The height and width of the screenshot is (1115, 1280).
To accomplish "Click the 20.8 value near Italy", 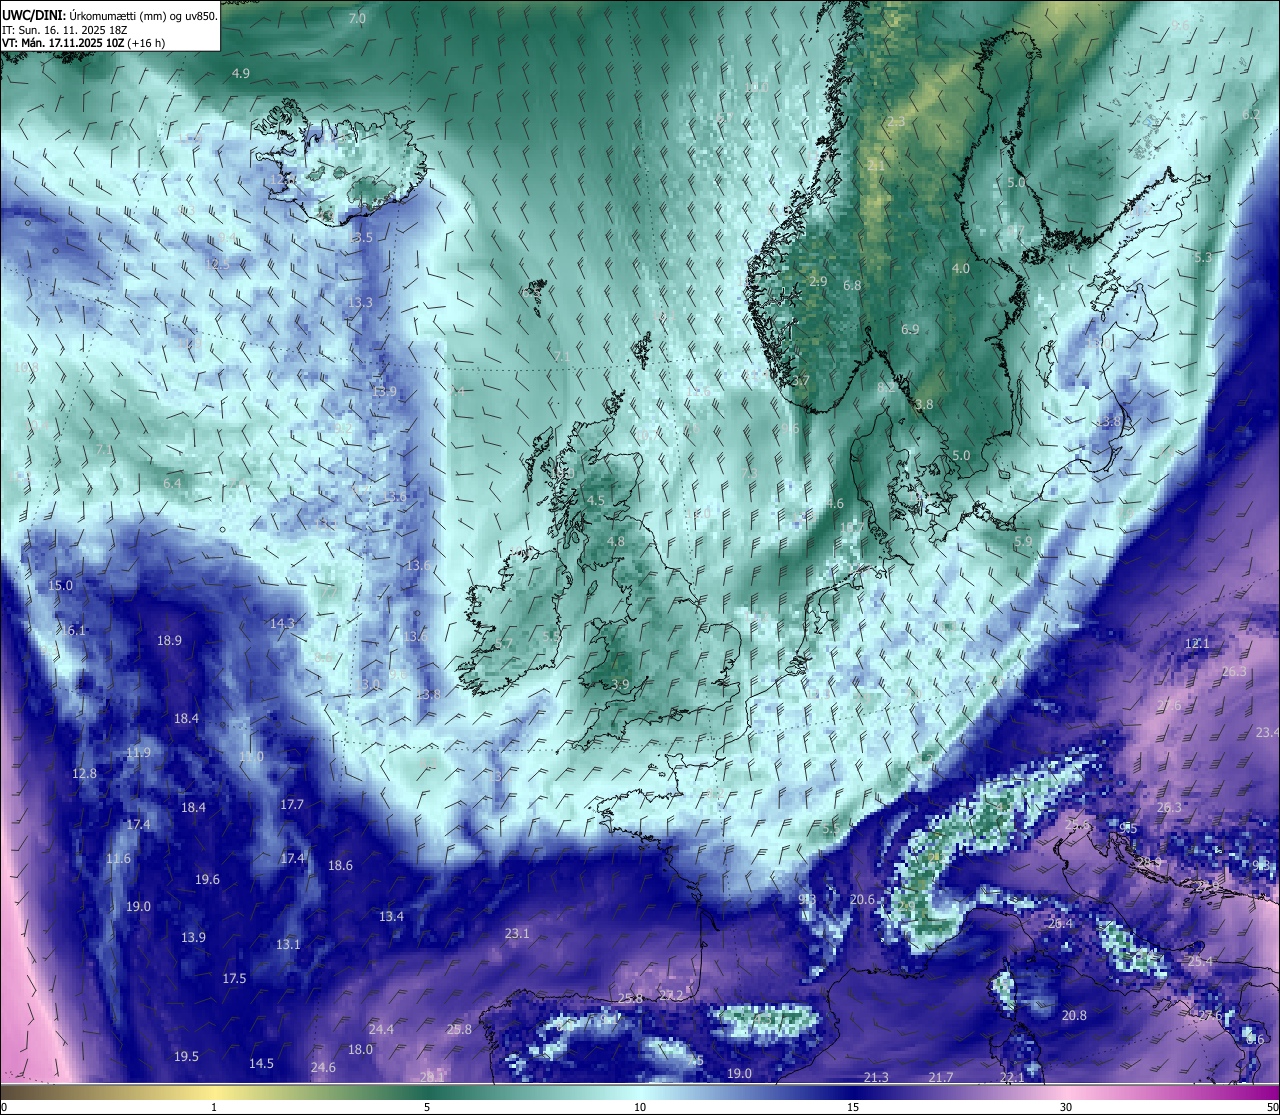I will click(x=1074, y=1015).
